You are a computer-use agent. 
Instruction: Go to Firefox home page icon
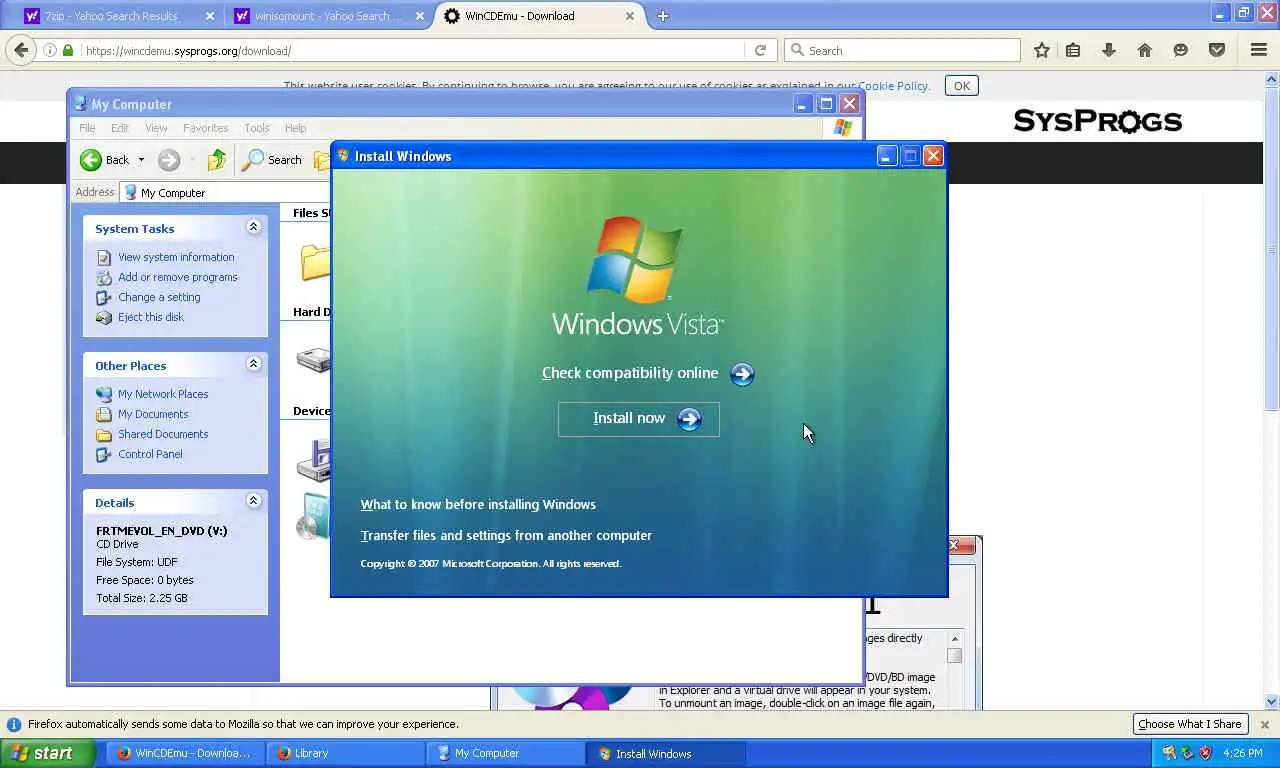[x=1144, y=50]
